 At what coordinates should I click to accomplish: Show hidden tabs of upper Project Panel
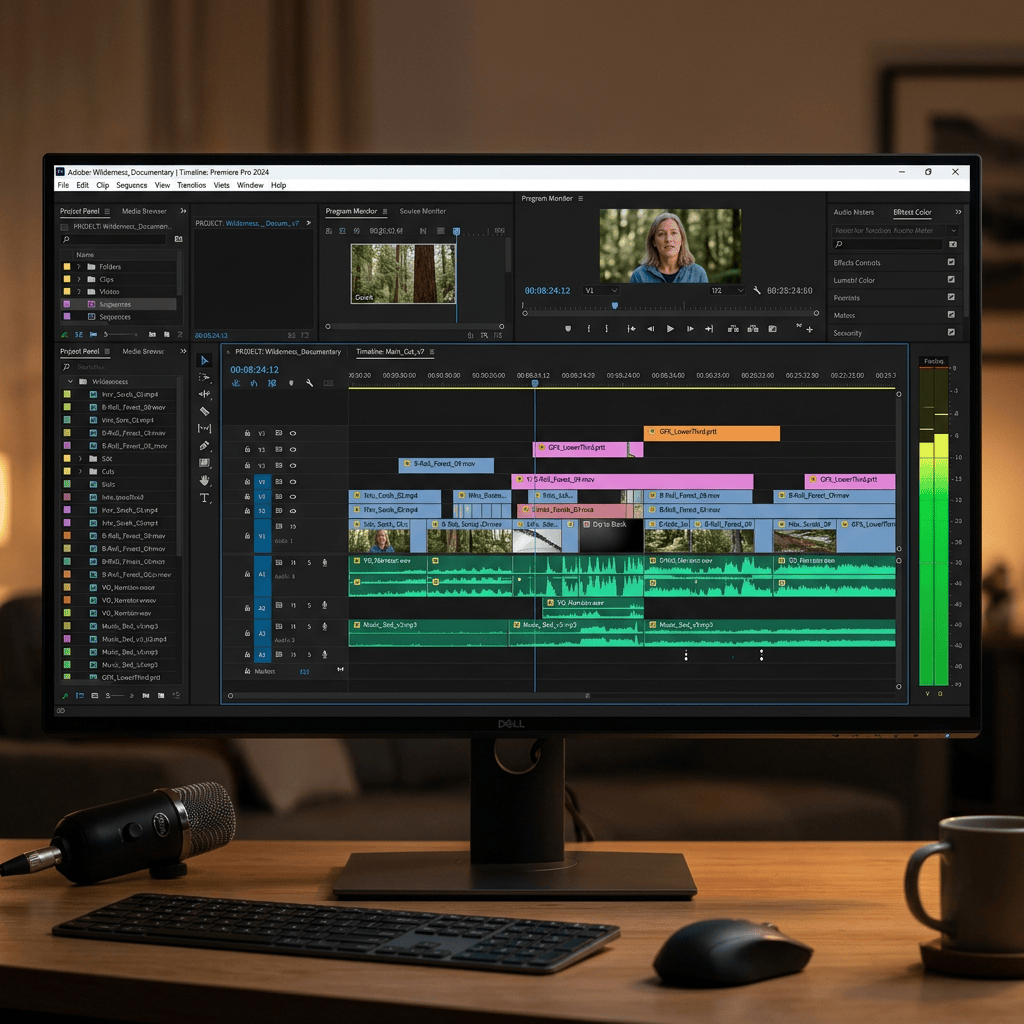tap(184, 211)
